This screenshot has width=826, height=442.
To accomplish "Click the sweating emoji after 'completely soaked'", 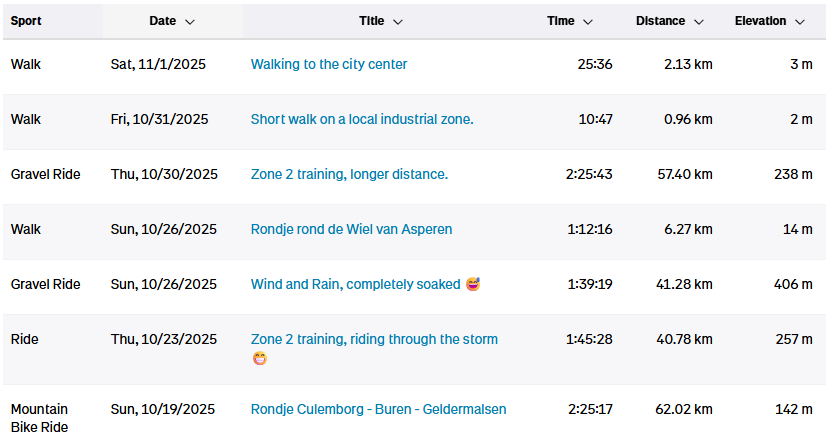I will (x=473, y=284).
